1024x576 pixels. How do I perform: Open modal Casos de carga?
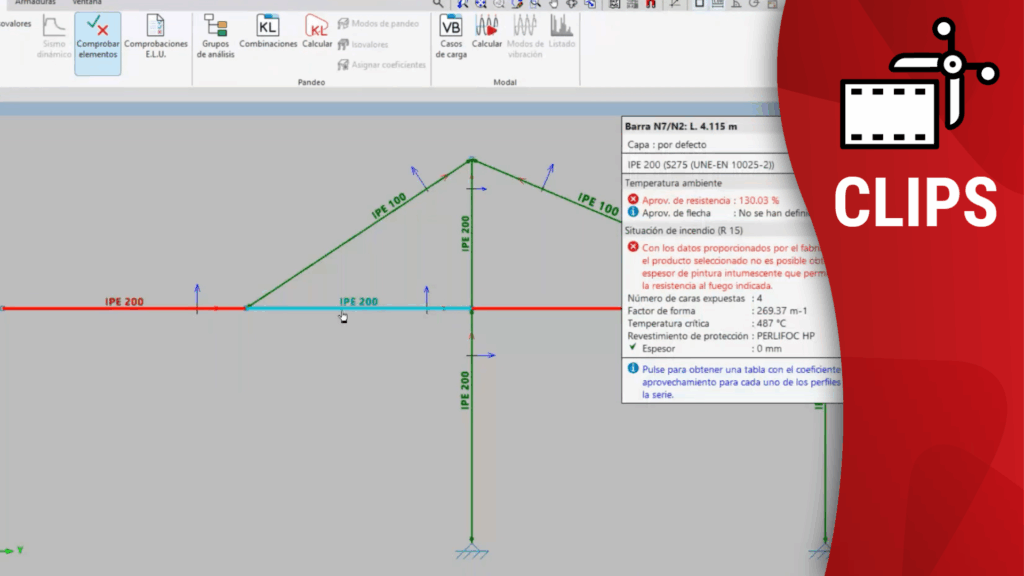(451, 38)
